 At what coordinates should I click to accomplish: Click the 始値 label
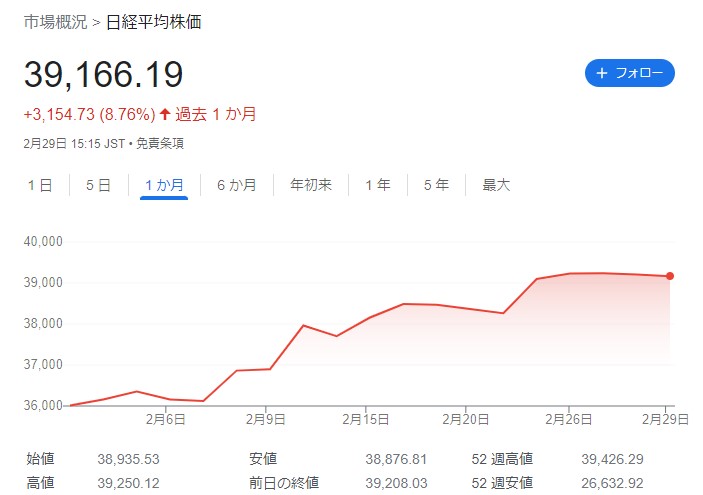pos(40,459)
